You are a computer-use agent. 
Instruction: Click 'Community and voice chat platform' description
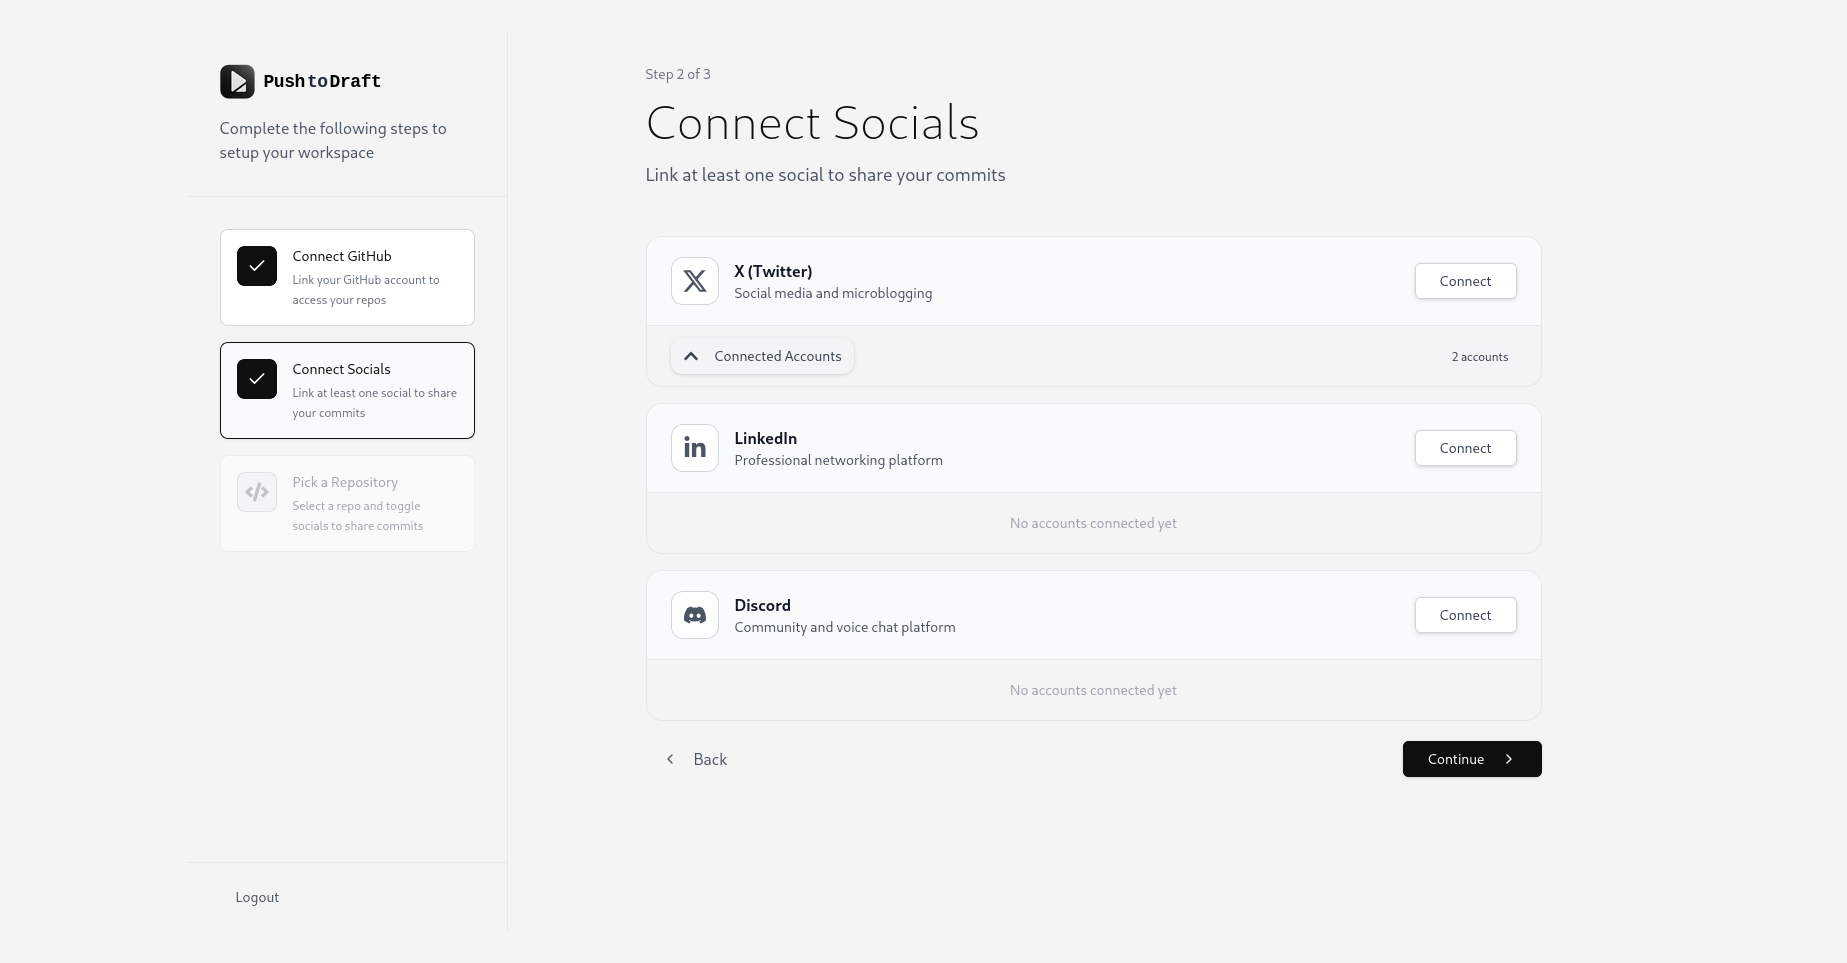point(845,627)
